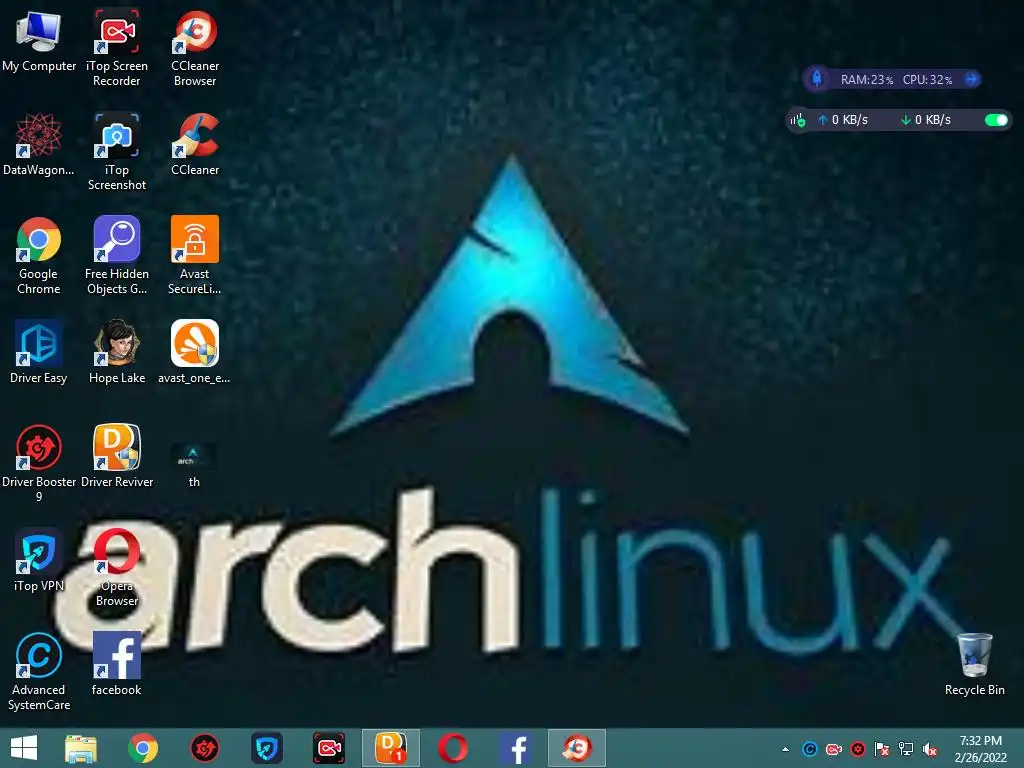Screen dimensions: 1024x768
Task: Launch iTop Screen Recorder desktop shortcut
Action: [x=117, y=47]
